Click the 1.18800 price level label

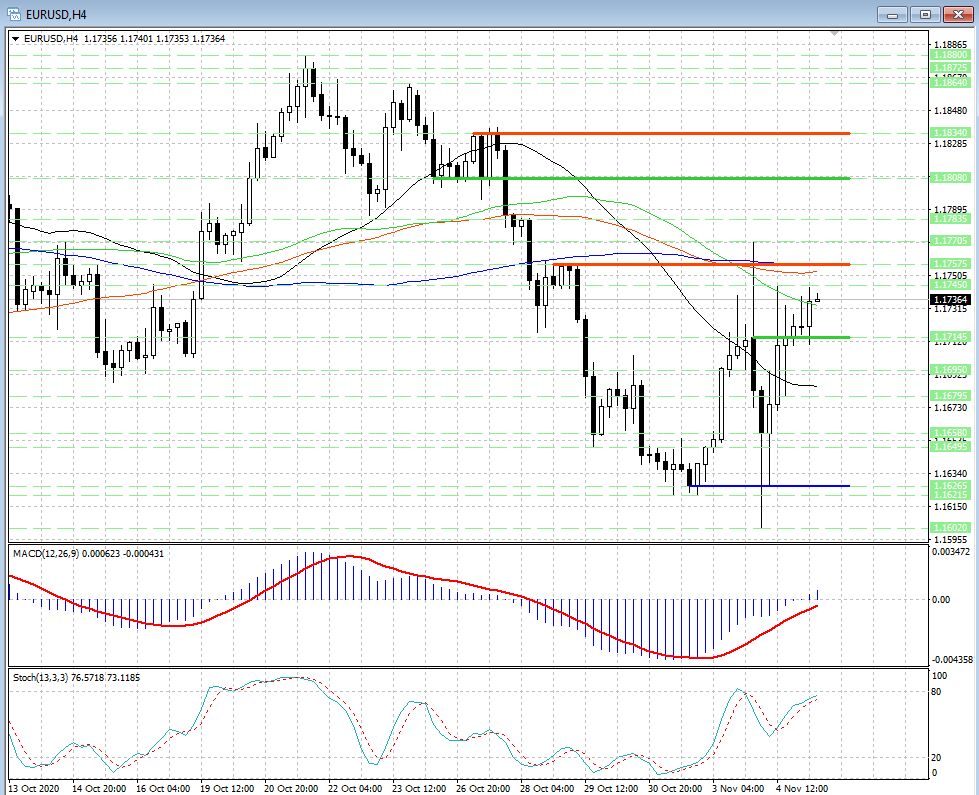(x=950, y=55)
